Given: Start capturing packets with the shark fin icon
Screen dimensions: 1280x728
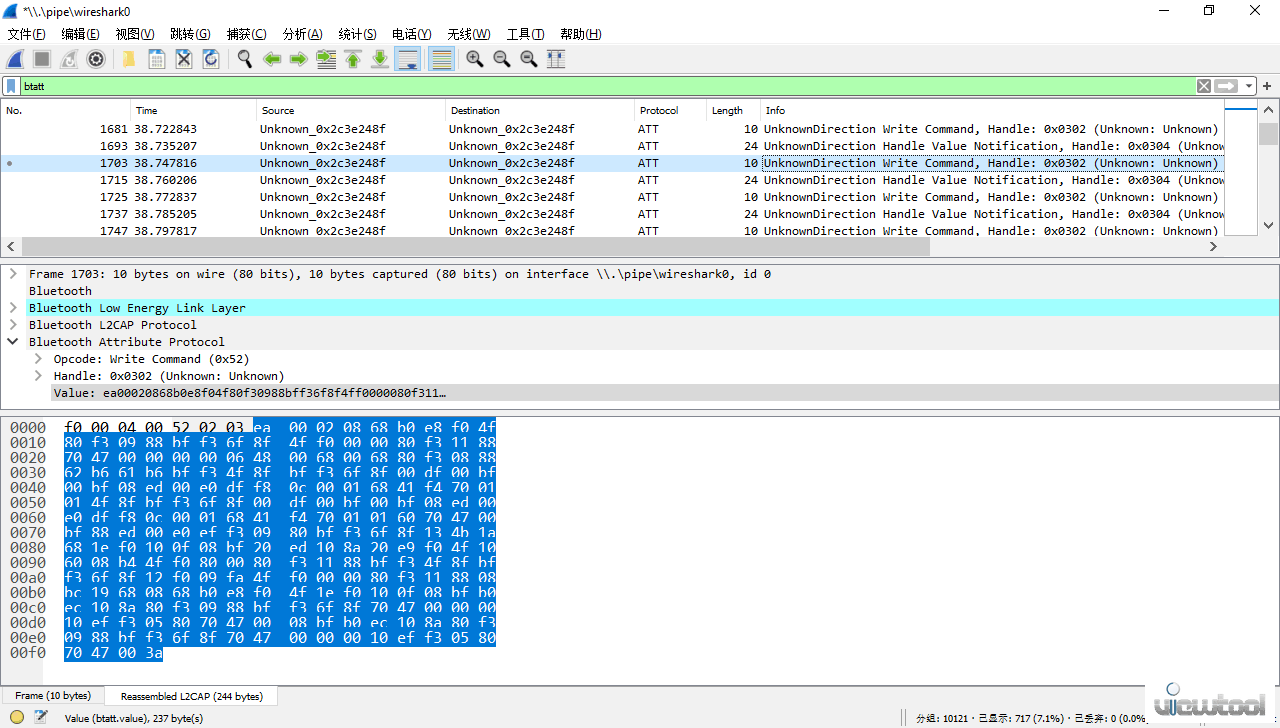Looking at the screenshot, I should (x=16, y=59).
